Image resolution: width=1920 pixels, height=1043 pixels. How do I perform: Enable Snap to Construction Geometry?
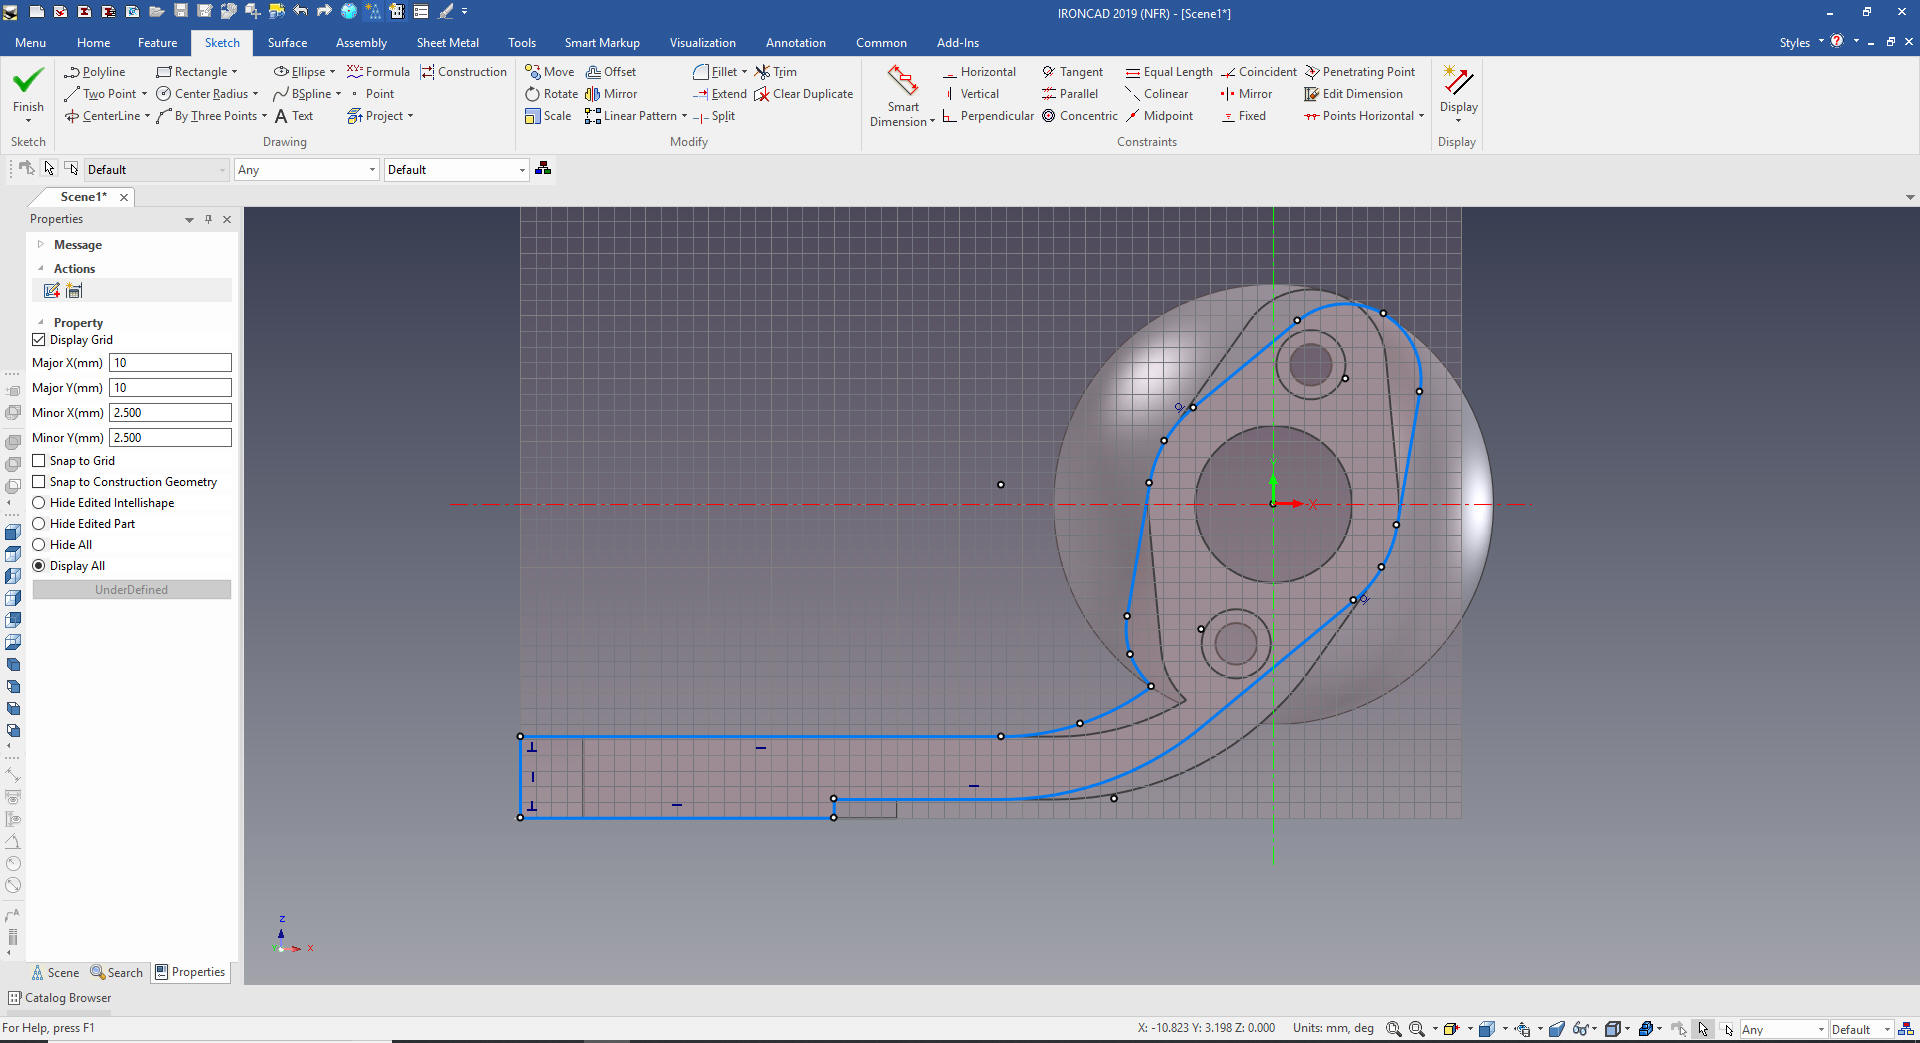click(x=39, y=482)
